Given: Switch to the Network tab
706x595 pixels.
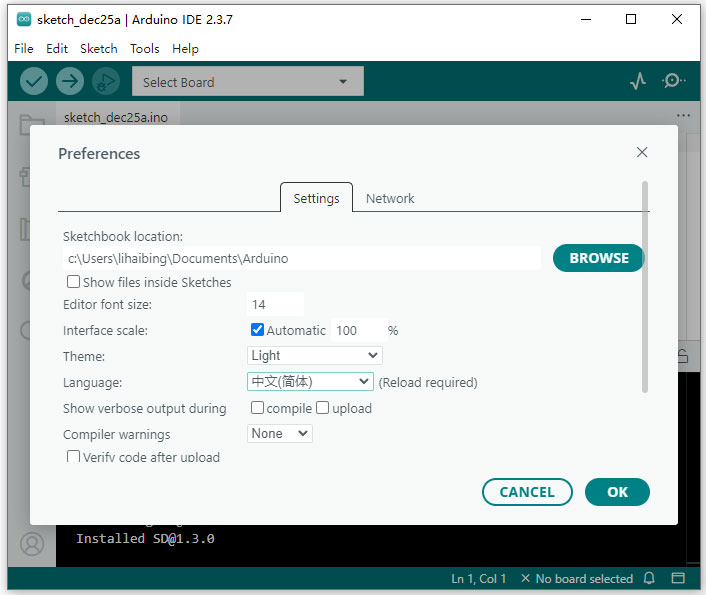Looking at the screenshot, I should [390, 198].
